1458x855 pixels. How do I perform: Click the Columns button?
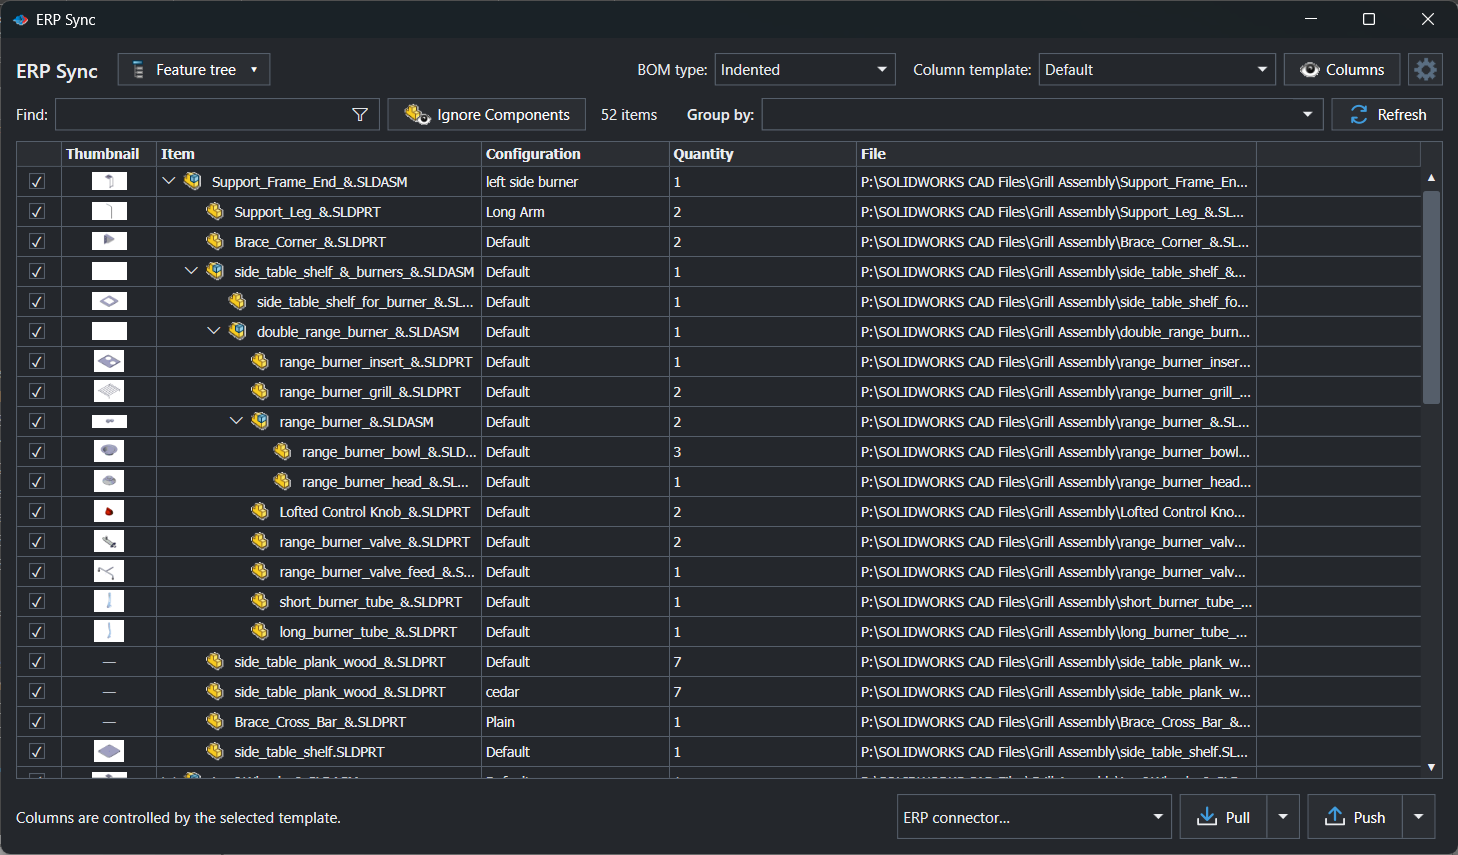[1342, 70]
